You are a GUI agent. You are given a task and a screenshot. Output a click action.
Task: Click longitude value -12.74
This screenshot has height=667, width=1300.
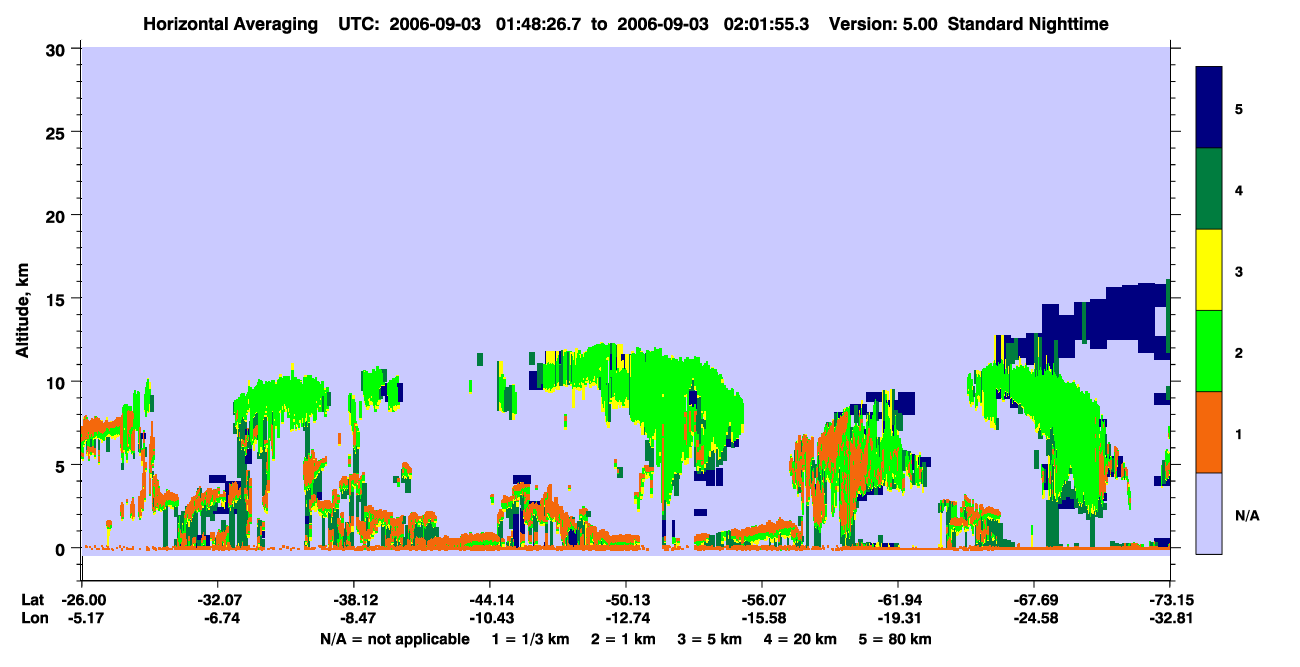pyautogui.click(x=626, y=618)
